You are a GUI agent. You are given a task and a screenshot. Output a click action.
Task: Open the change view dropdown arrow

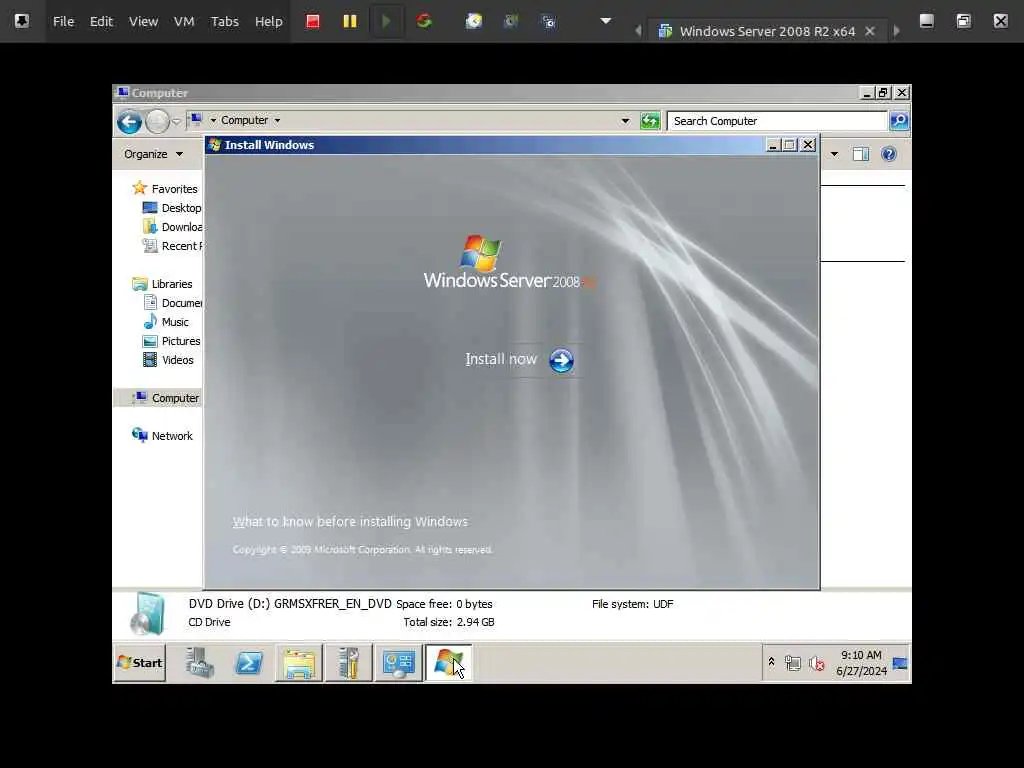[x=834, y=154]
